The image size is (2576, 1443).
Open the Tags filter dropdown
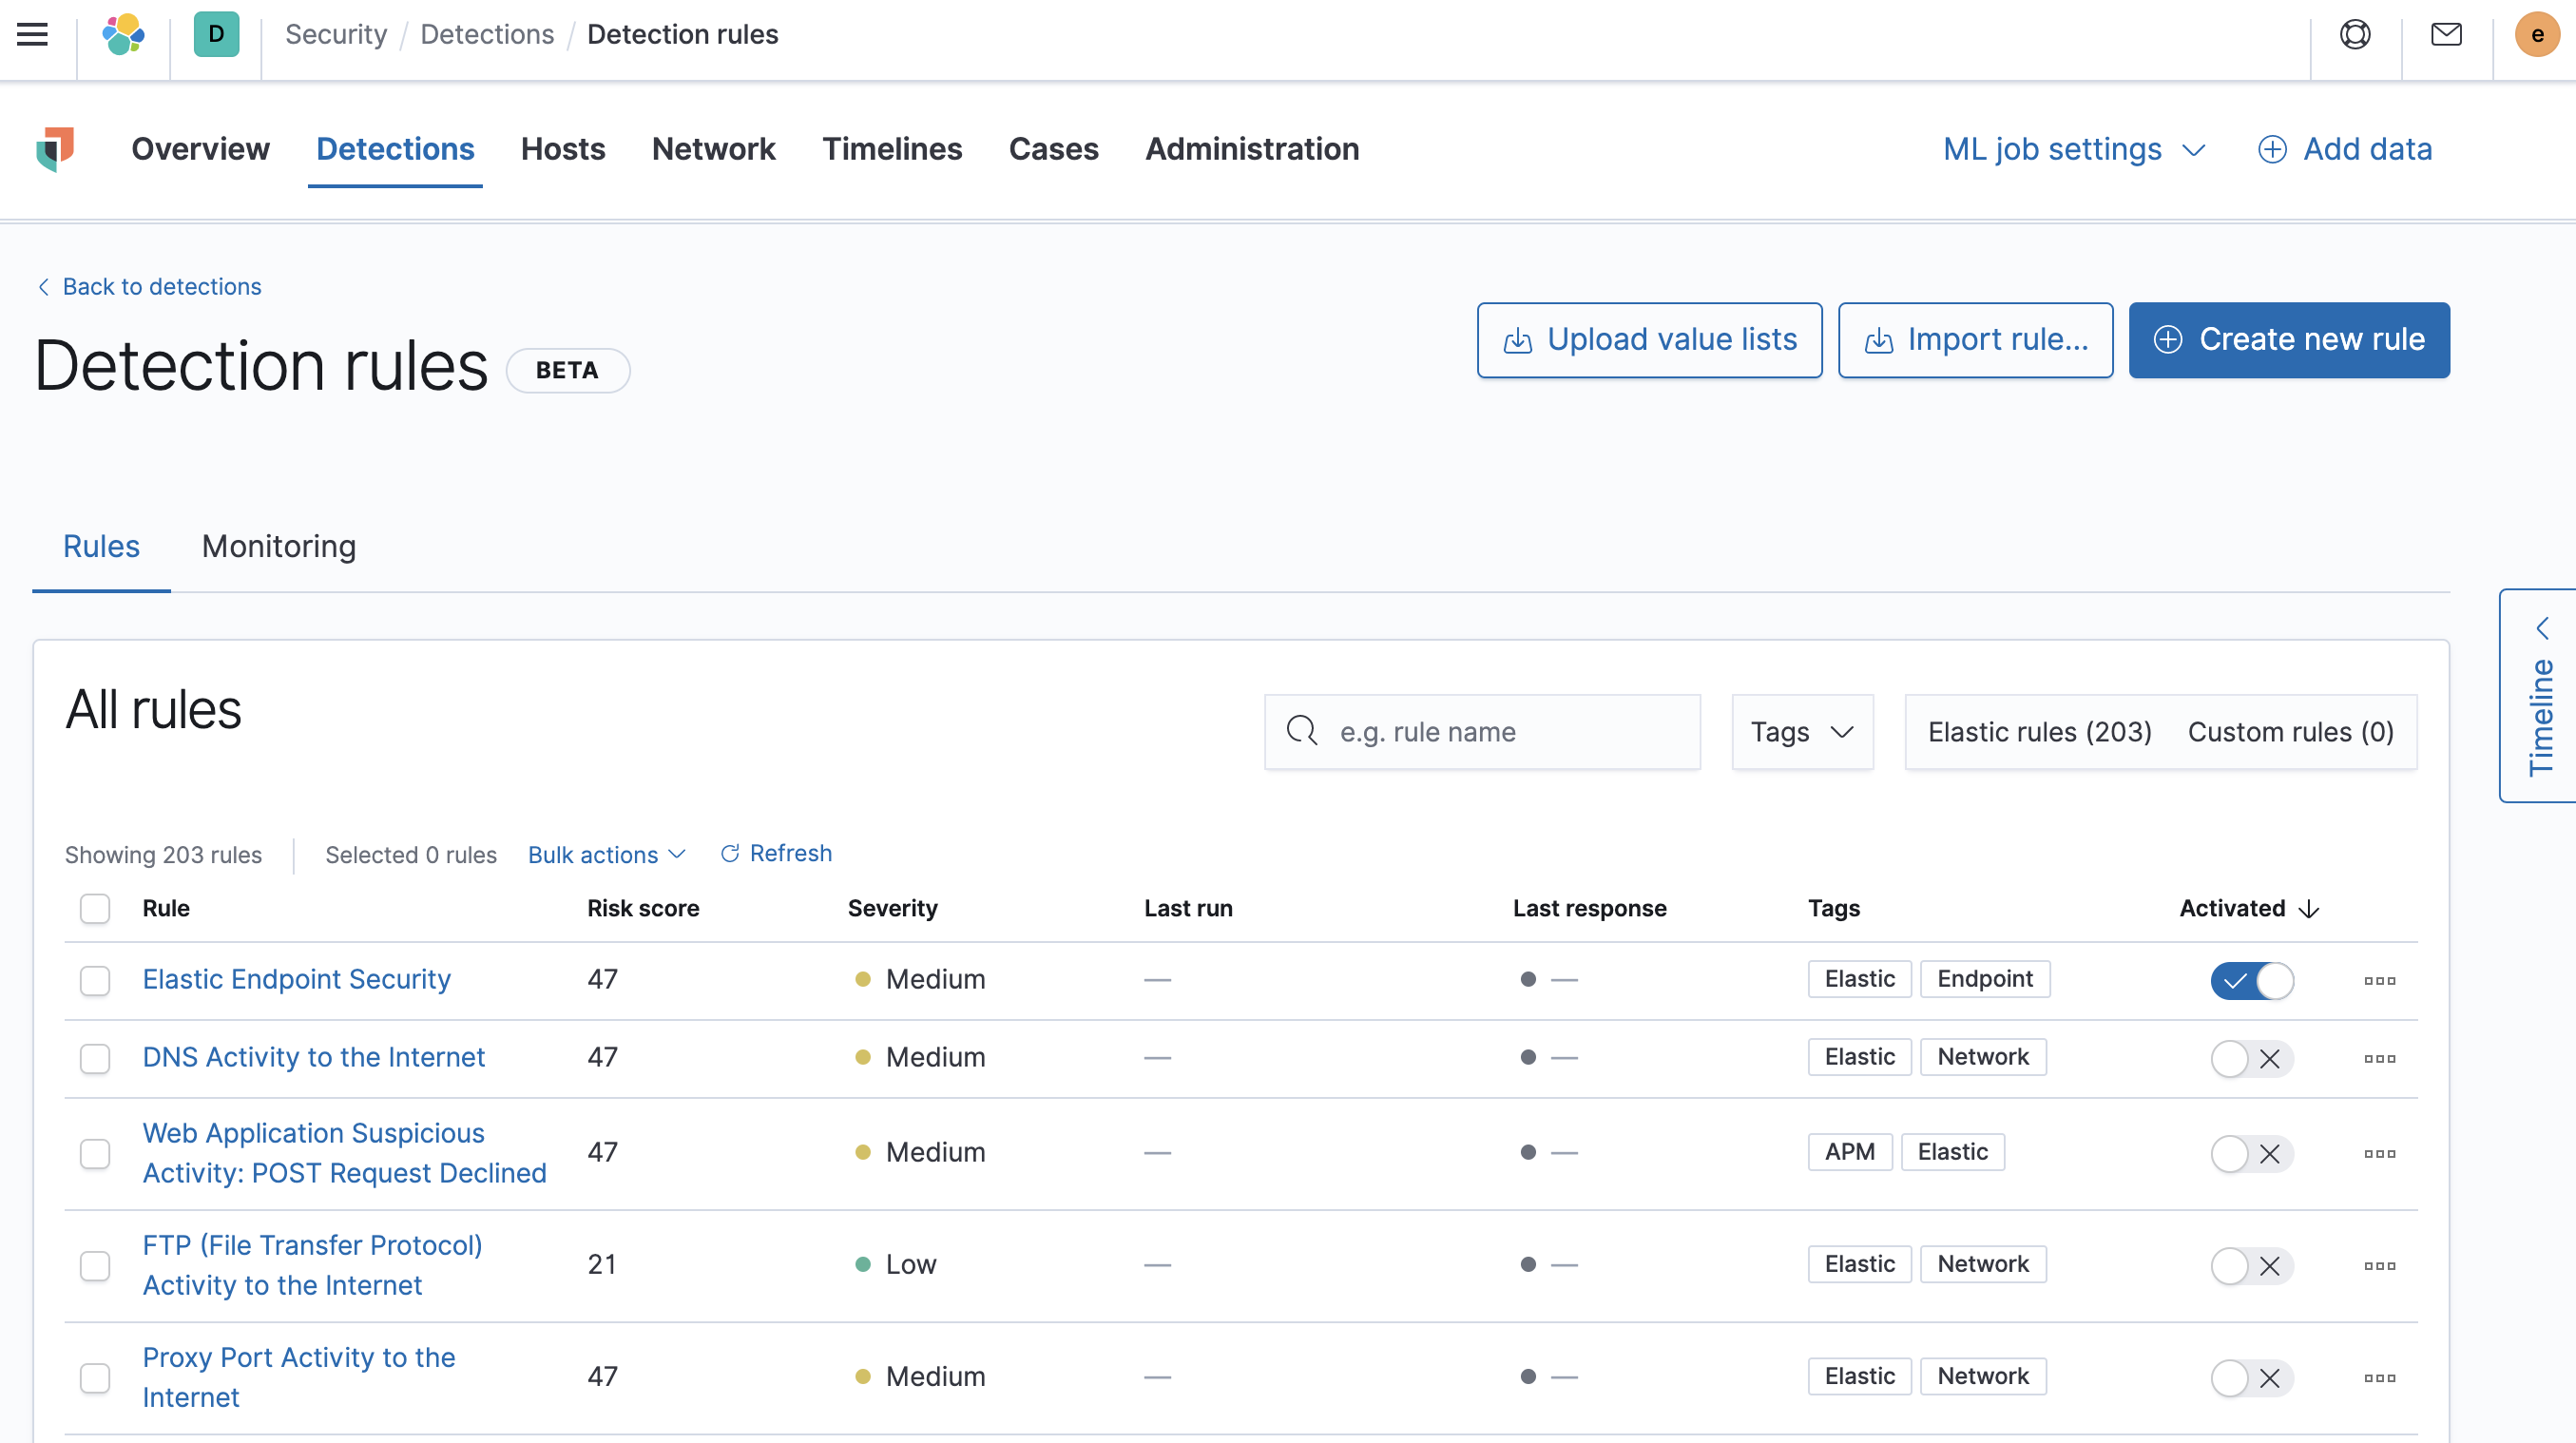click(x=1801, y=732)
